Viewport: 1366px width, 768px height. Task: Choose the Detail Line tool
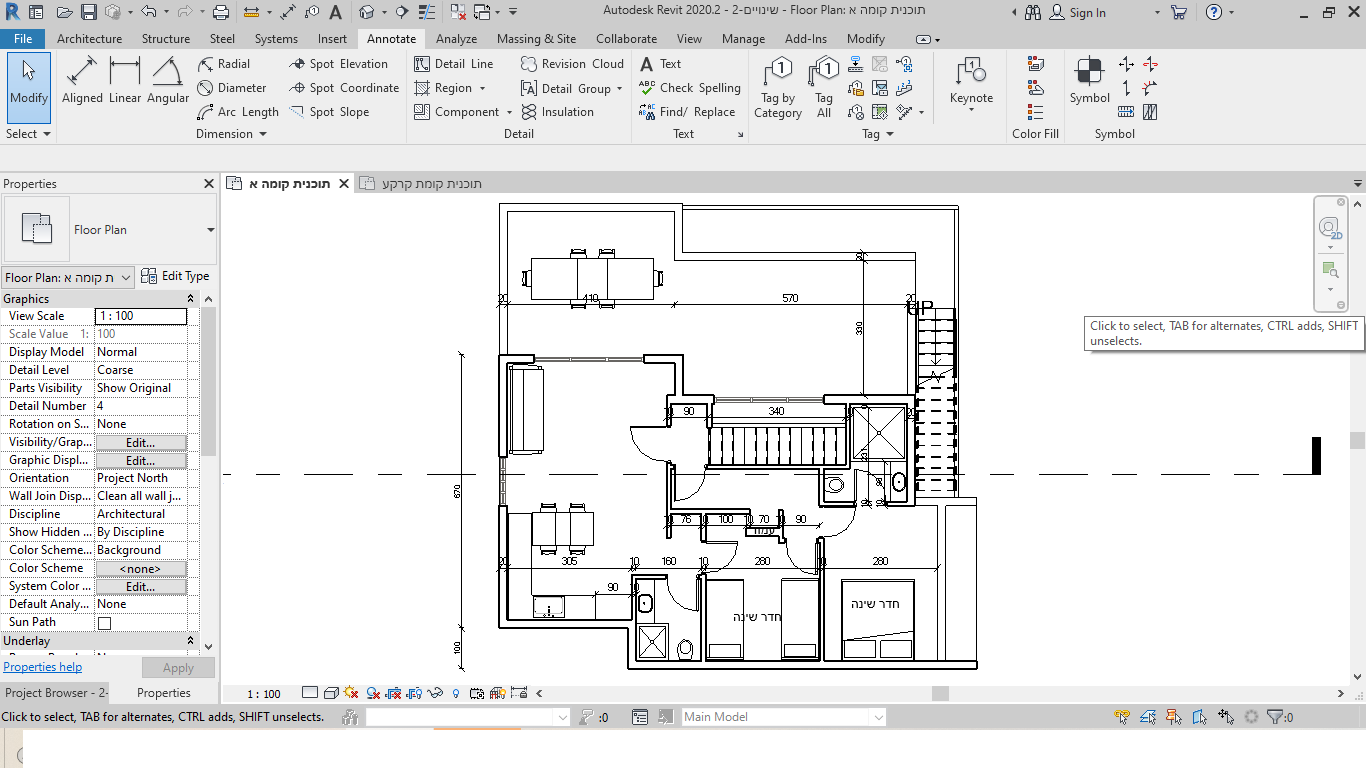[454, 63]
